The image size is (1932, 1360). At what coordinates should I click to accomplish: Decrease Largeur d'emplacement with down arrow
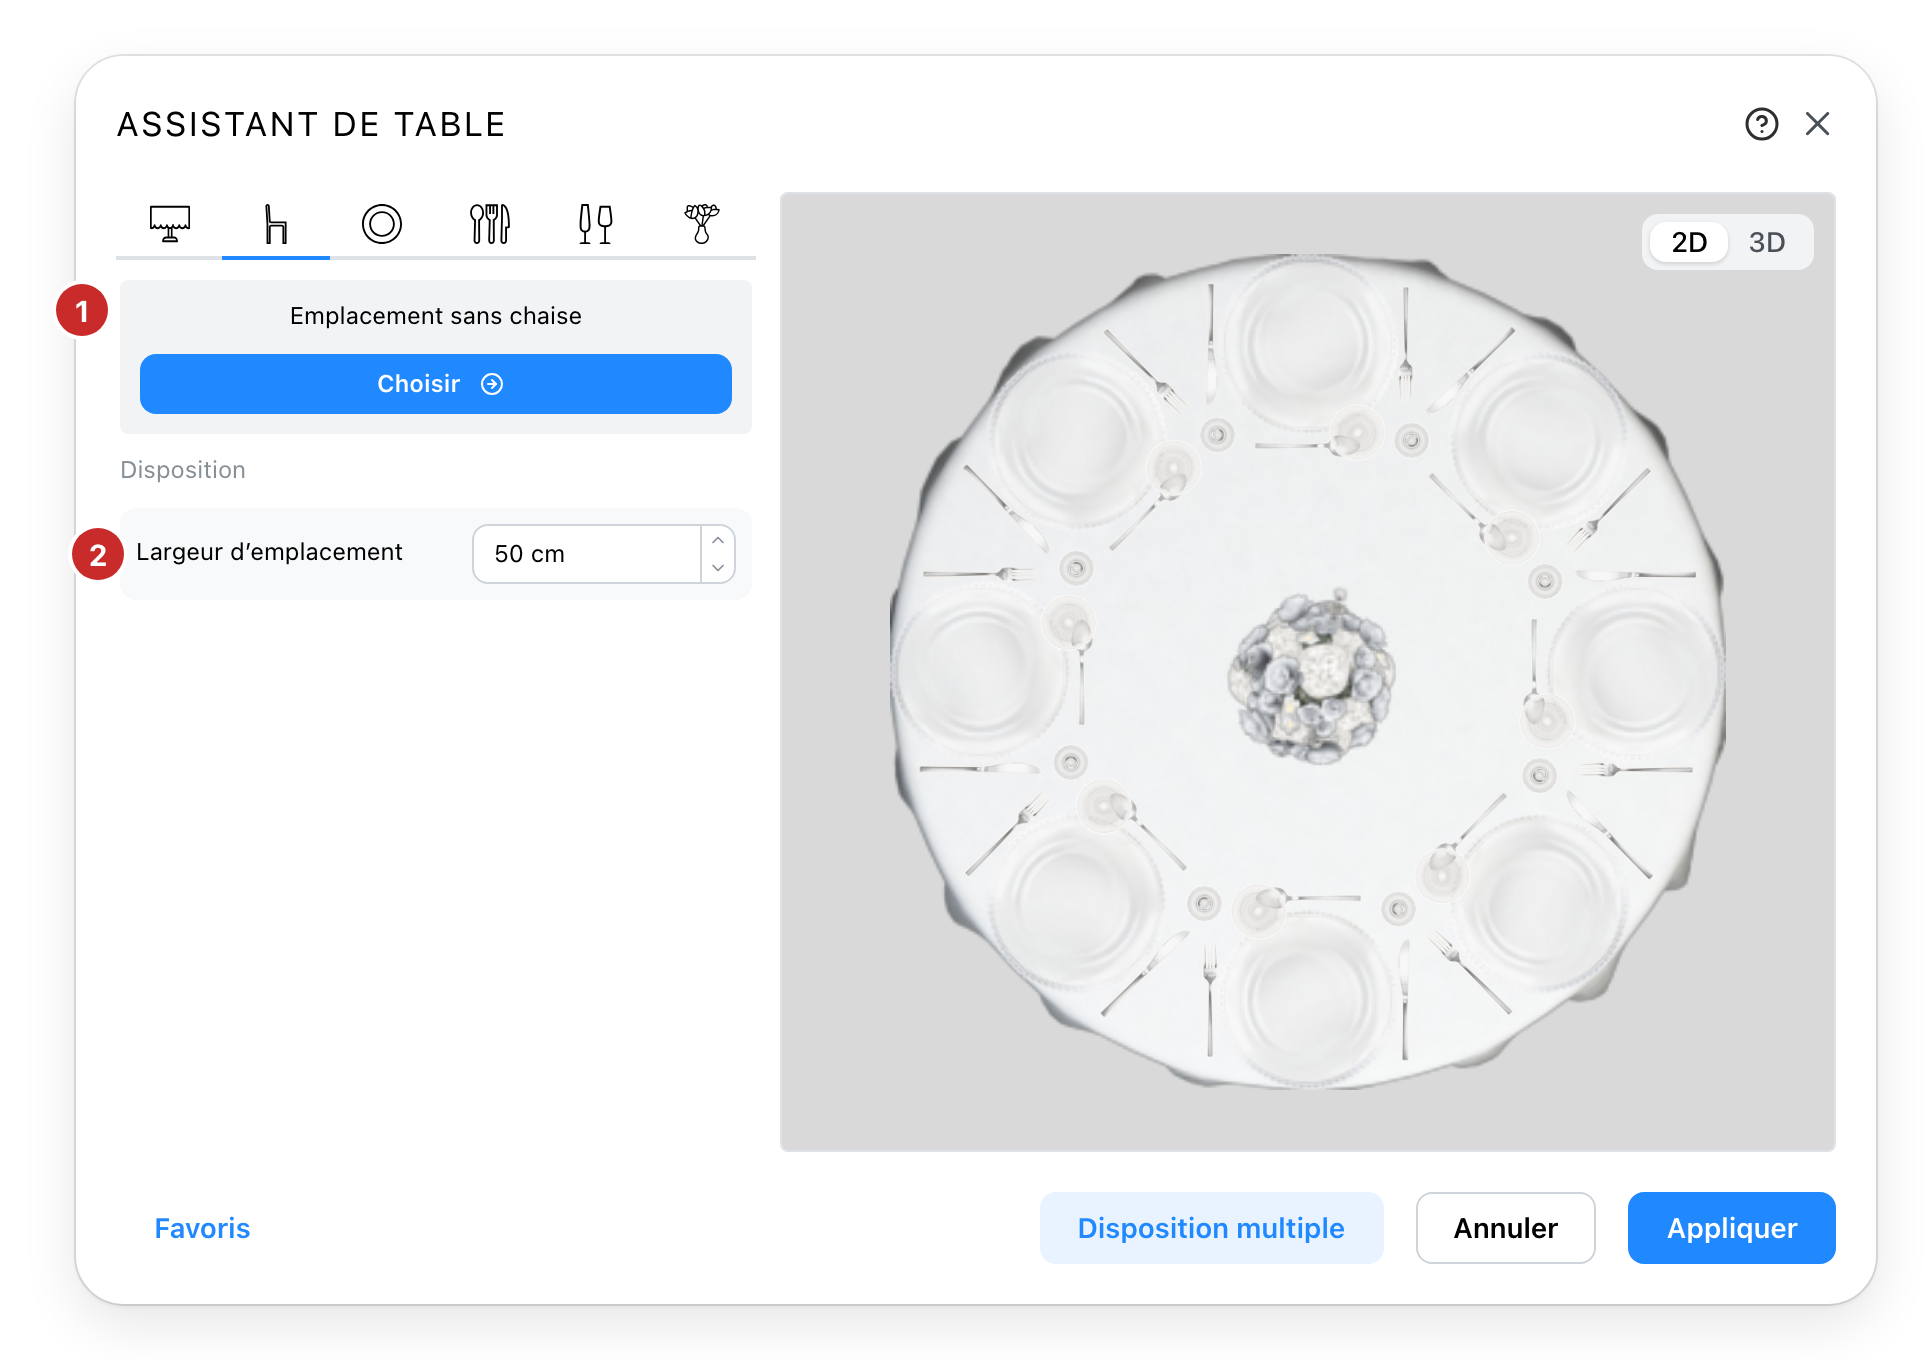(718, 568)
